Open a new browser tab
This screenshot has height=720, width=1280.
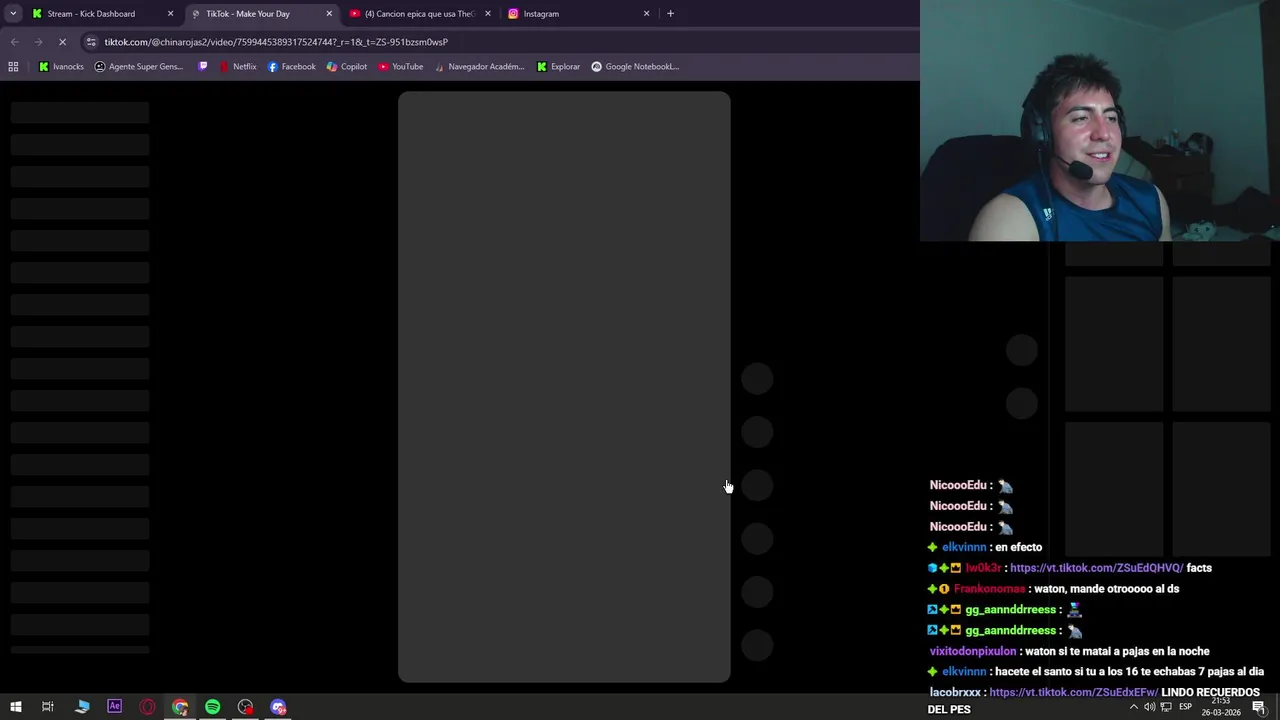tap(670, 14)
